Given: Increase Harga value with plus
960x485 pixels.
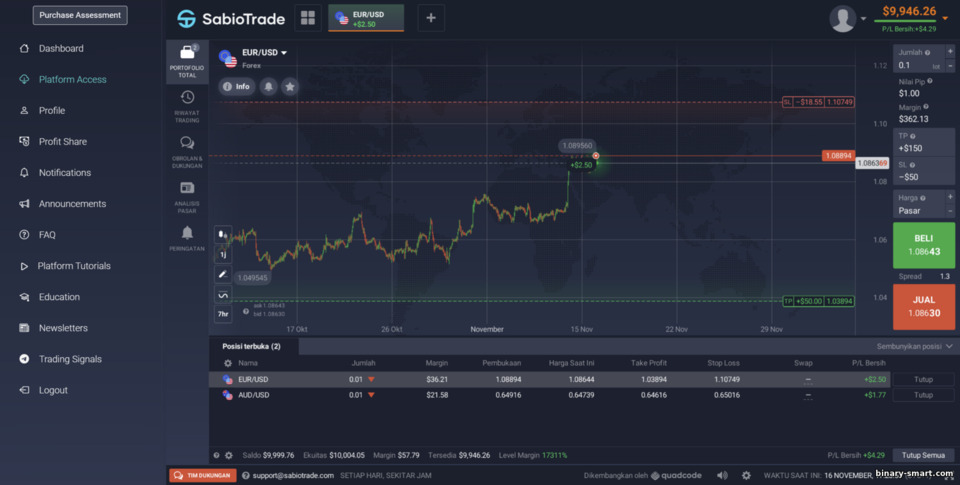Looking at the screenshot, I should (950, 197).
